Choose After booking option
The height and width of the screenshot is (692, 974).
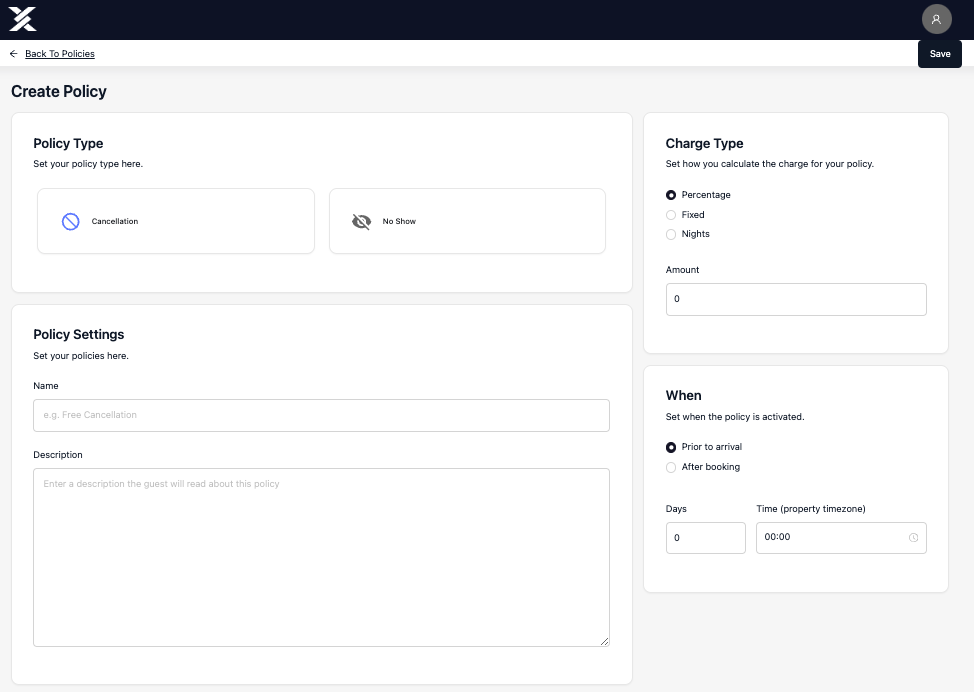pyautogui.click(x=671, y=467)
